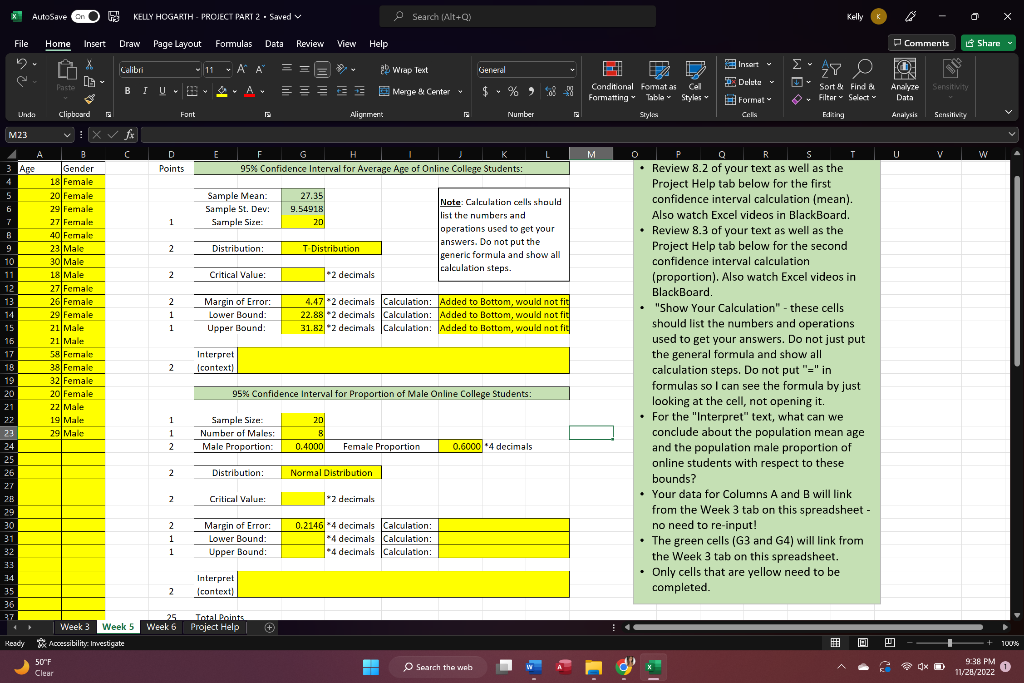Toggle Align Right
This screenshot has height=683, width=1024.
pos(322,91)
